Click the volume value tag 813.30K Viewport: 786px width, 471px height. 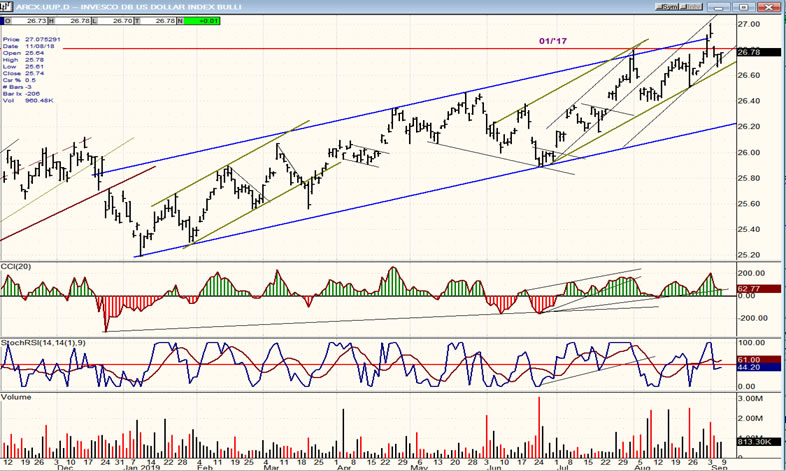pyautogui.click(x=758, y=442)
